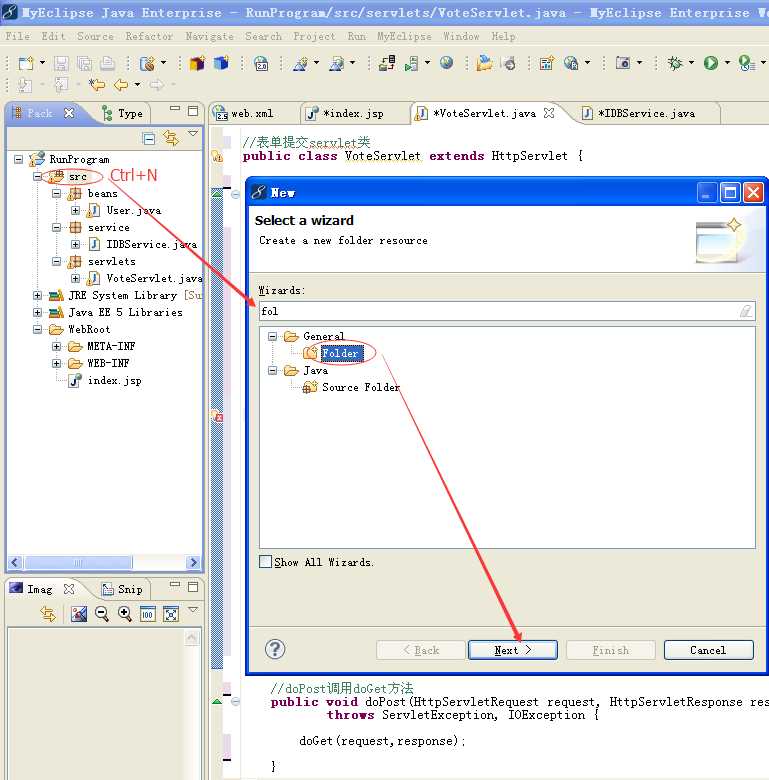Switch to the Snippets tab
This screenshot has height=780, width=769.
click(123, 589)
